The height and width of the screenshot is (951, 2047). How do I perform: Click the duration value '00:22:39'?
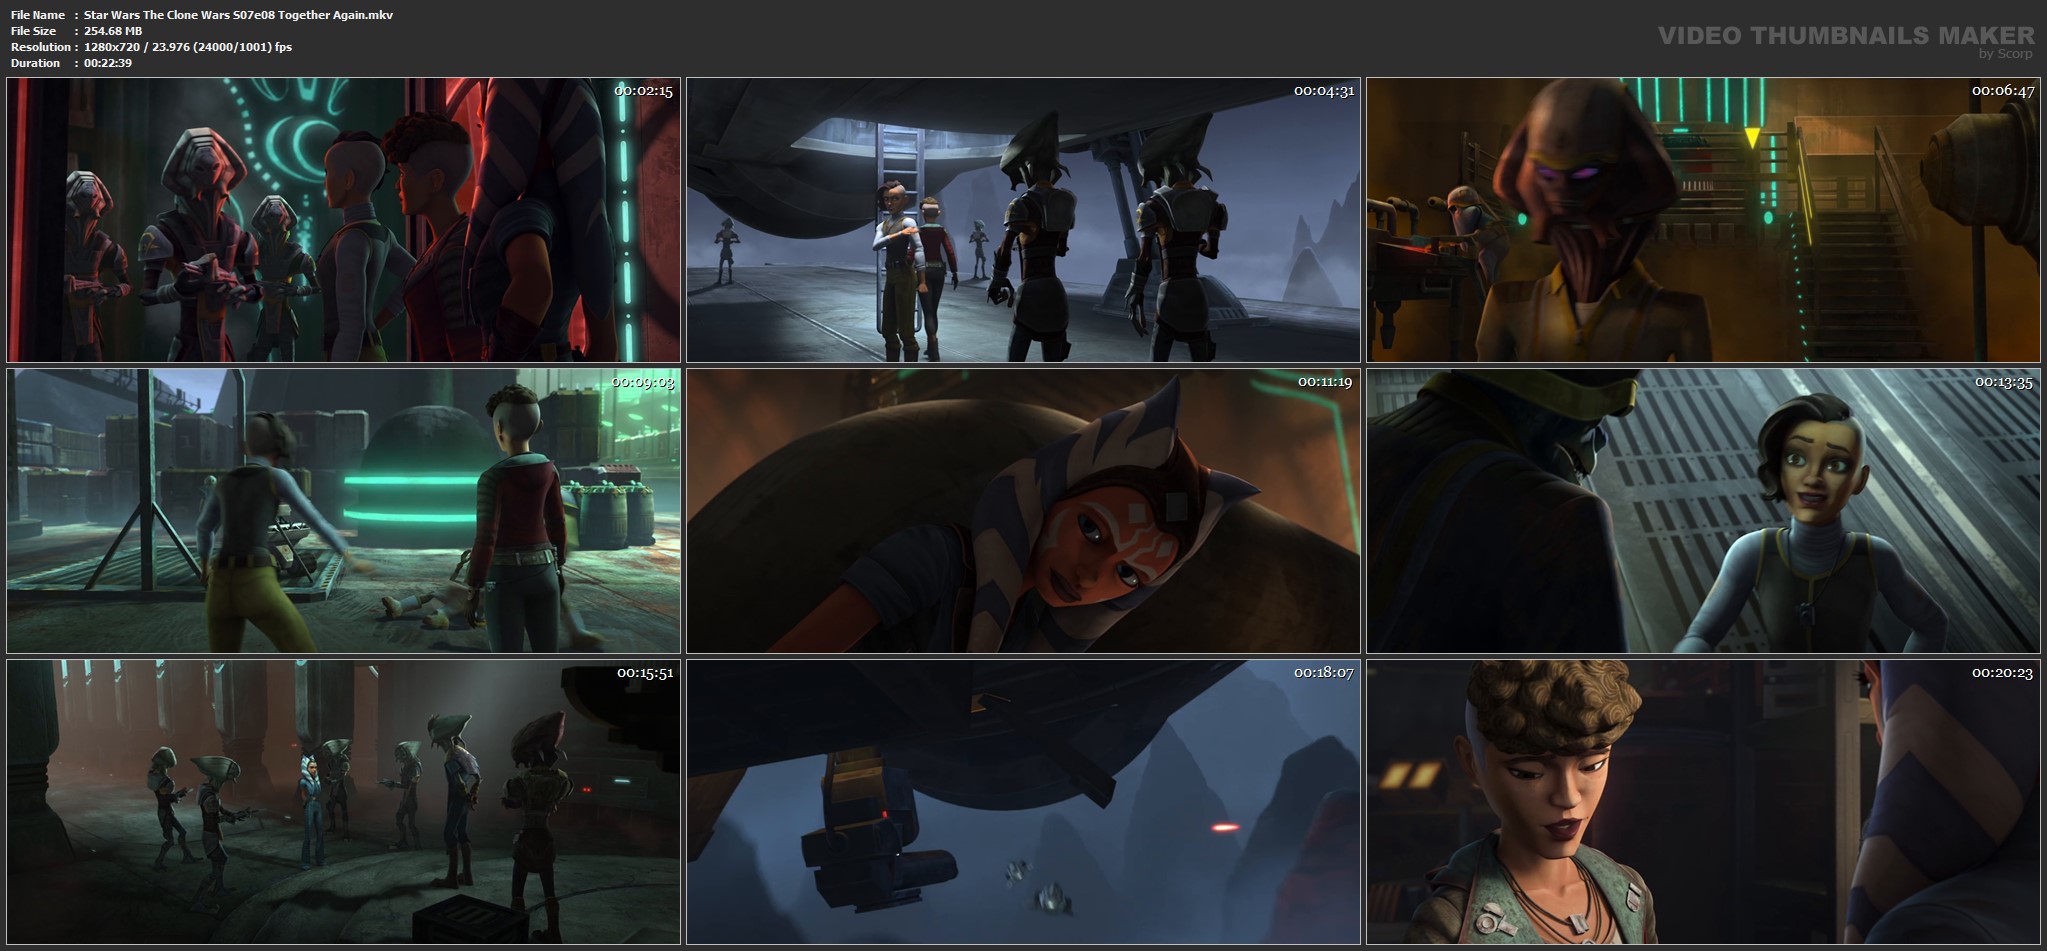[x=108, y=63]
